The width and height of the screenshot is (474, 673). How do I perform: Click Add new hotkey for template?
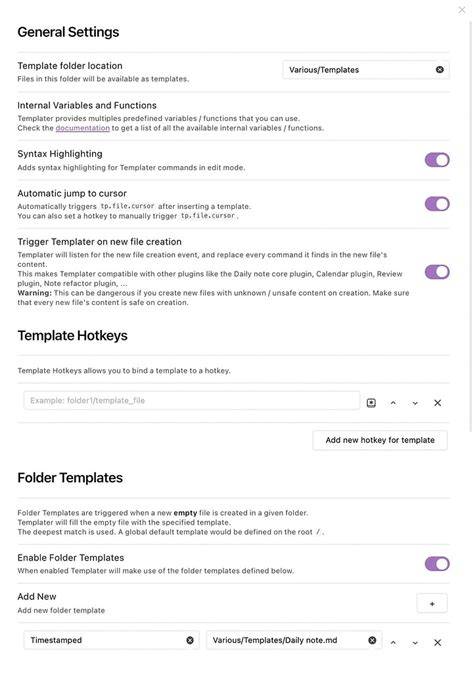380,440
